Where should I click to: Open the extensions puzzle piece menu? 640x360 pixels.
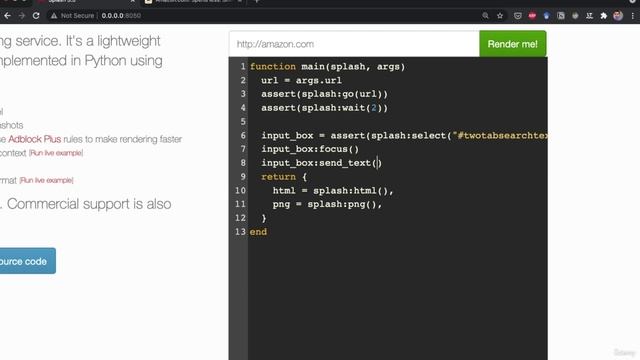coord(604,16)
